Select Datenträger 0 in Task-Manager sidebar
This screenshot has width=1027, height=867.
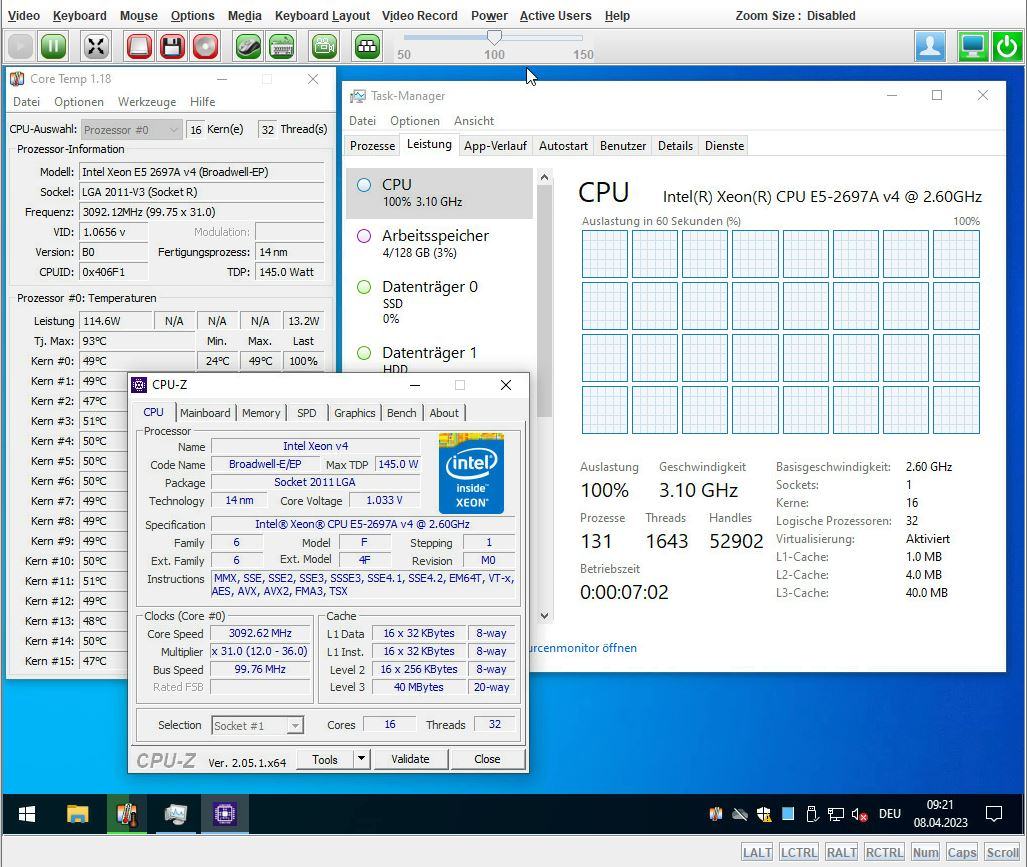[x=439, y=302]
